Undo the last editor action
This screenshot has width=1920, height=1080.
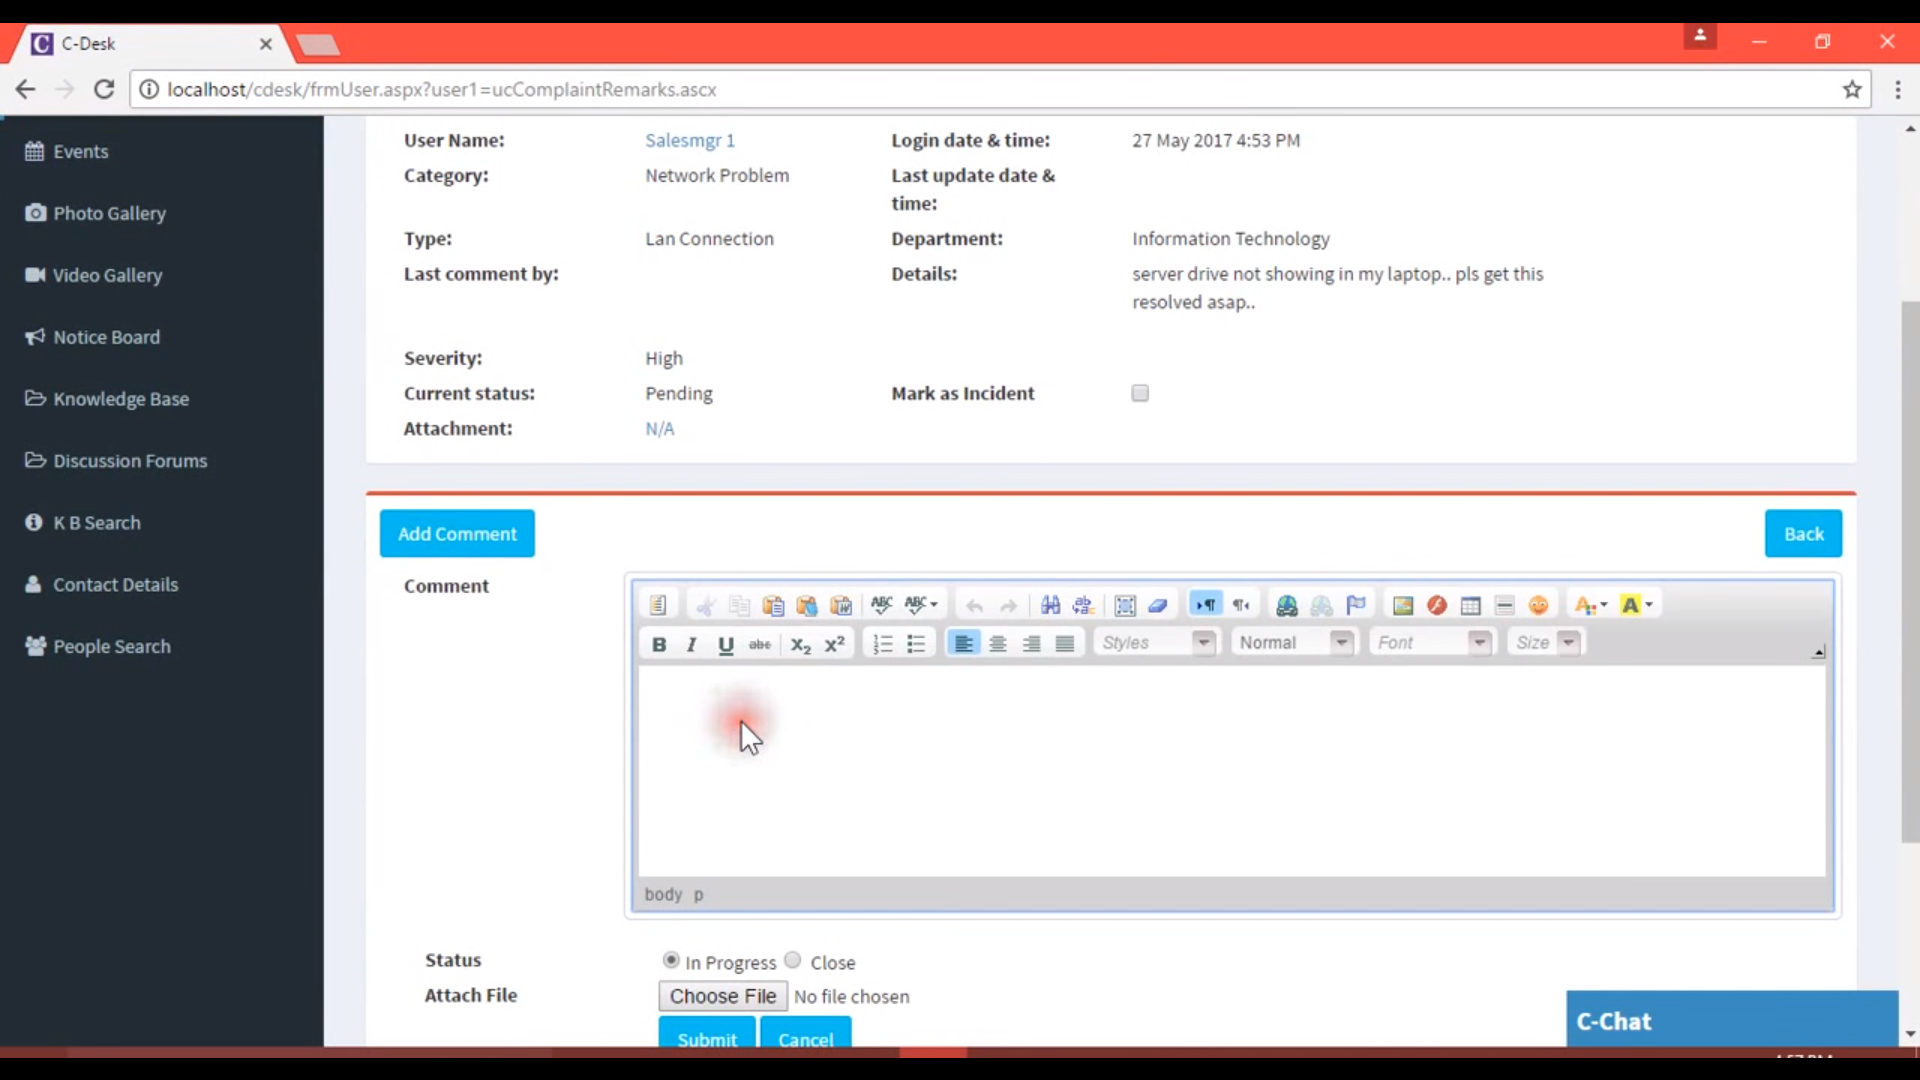(x=976, y=605)
